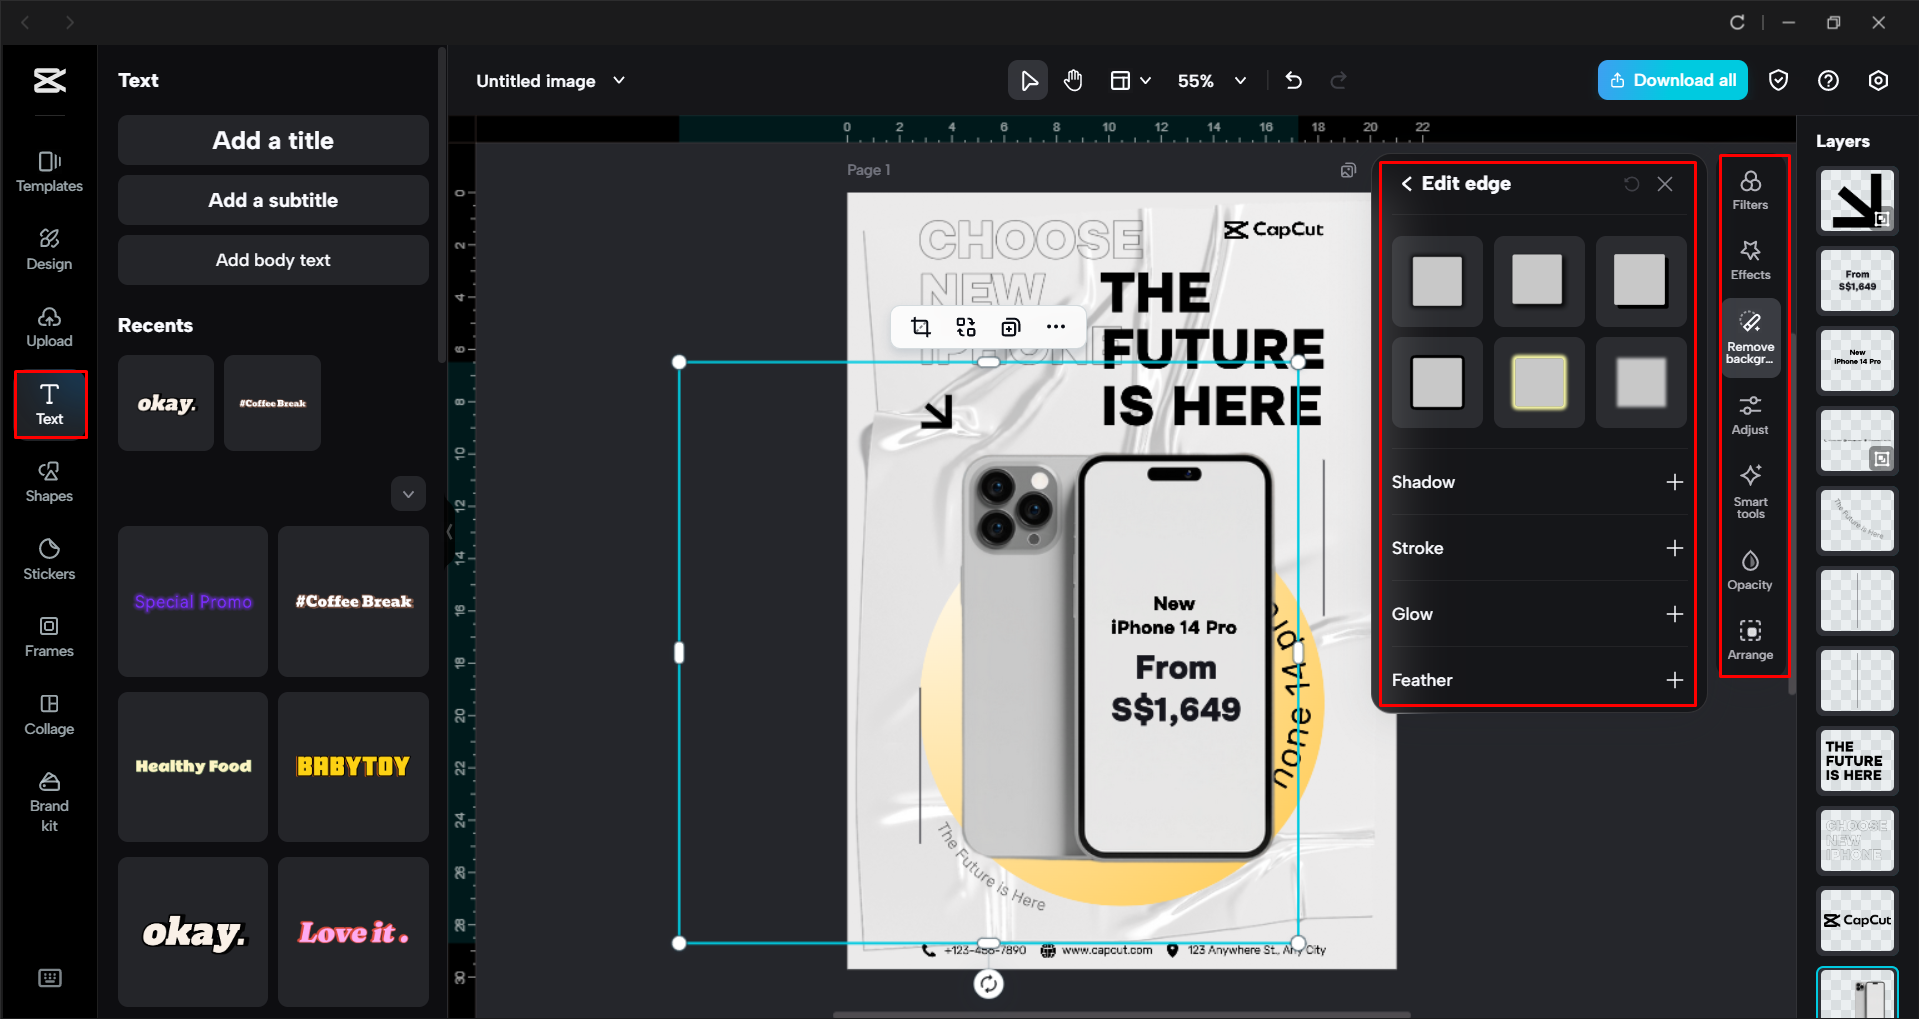Click the Add a title button
The height and width of the screenshot is (1019, 1919).
[272, 140]
